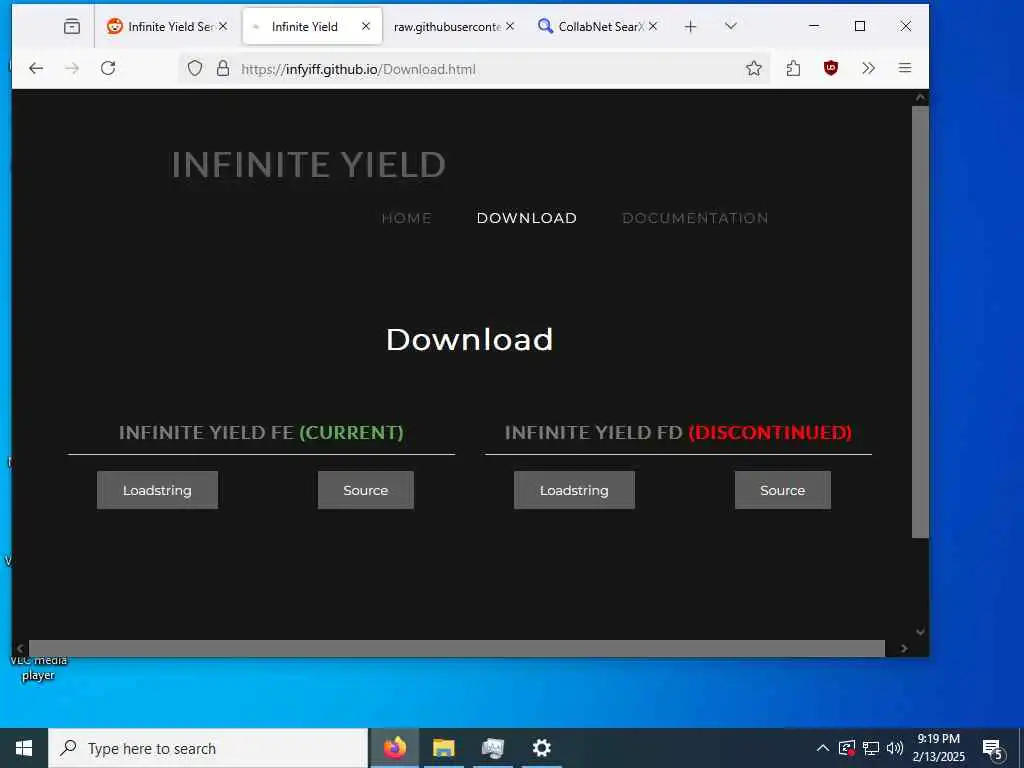Close the CollabNet SearX tab
This screenshot has height=768, width=1024.
[652, 26]
